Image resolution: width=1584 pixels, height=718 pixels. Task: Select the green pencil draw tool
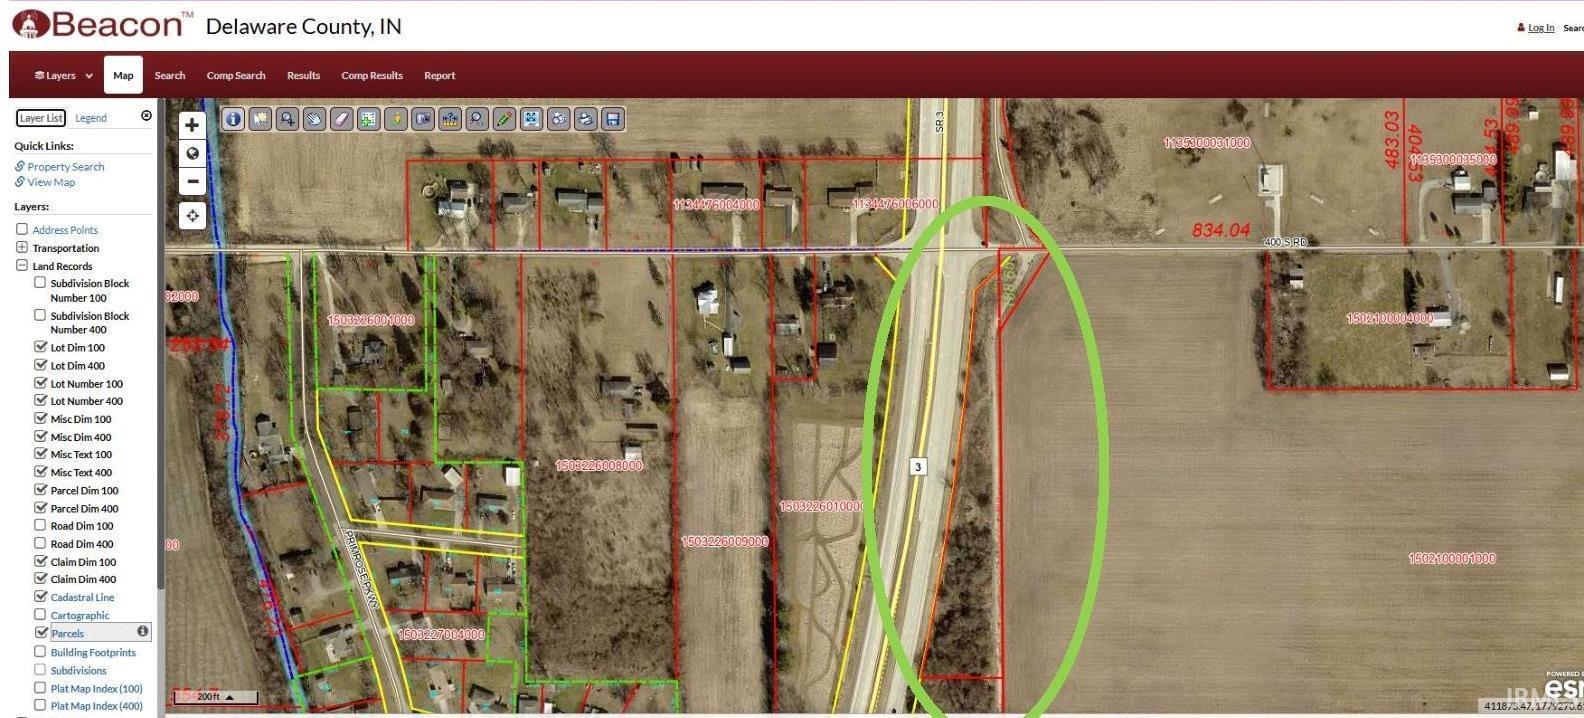[x=504, y=119]
